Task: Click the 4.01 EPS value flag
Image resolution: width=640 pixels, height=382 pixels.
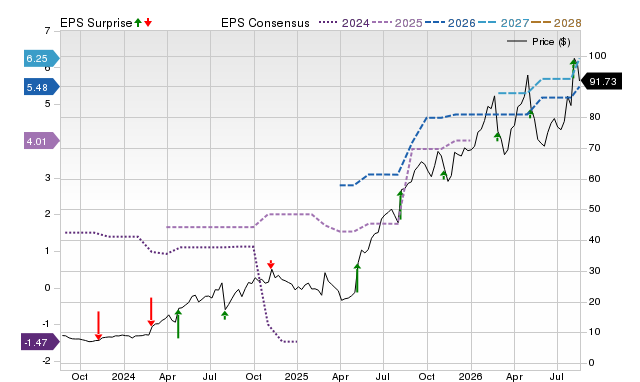Action: [42, 141]
